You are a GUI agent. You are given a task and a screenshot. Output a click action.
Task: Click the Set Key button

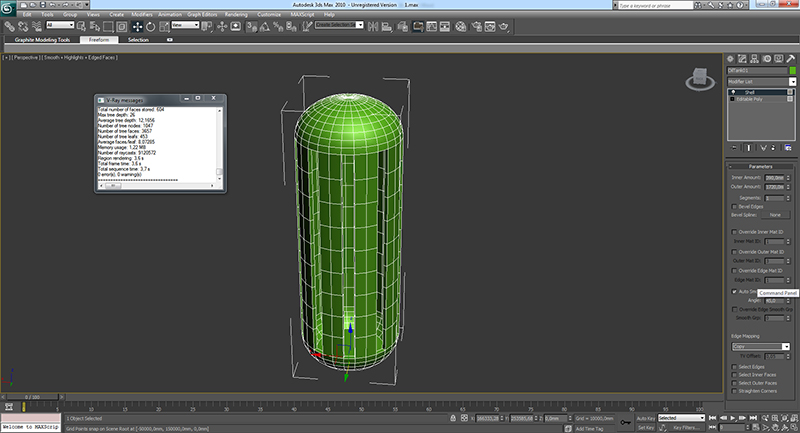point(645,427)
